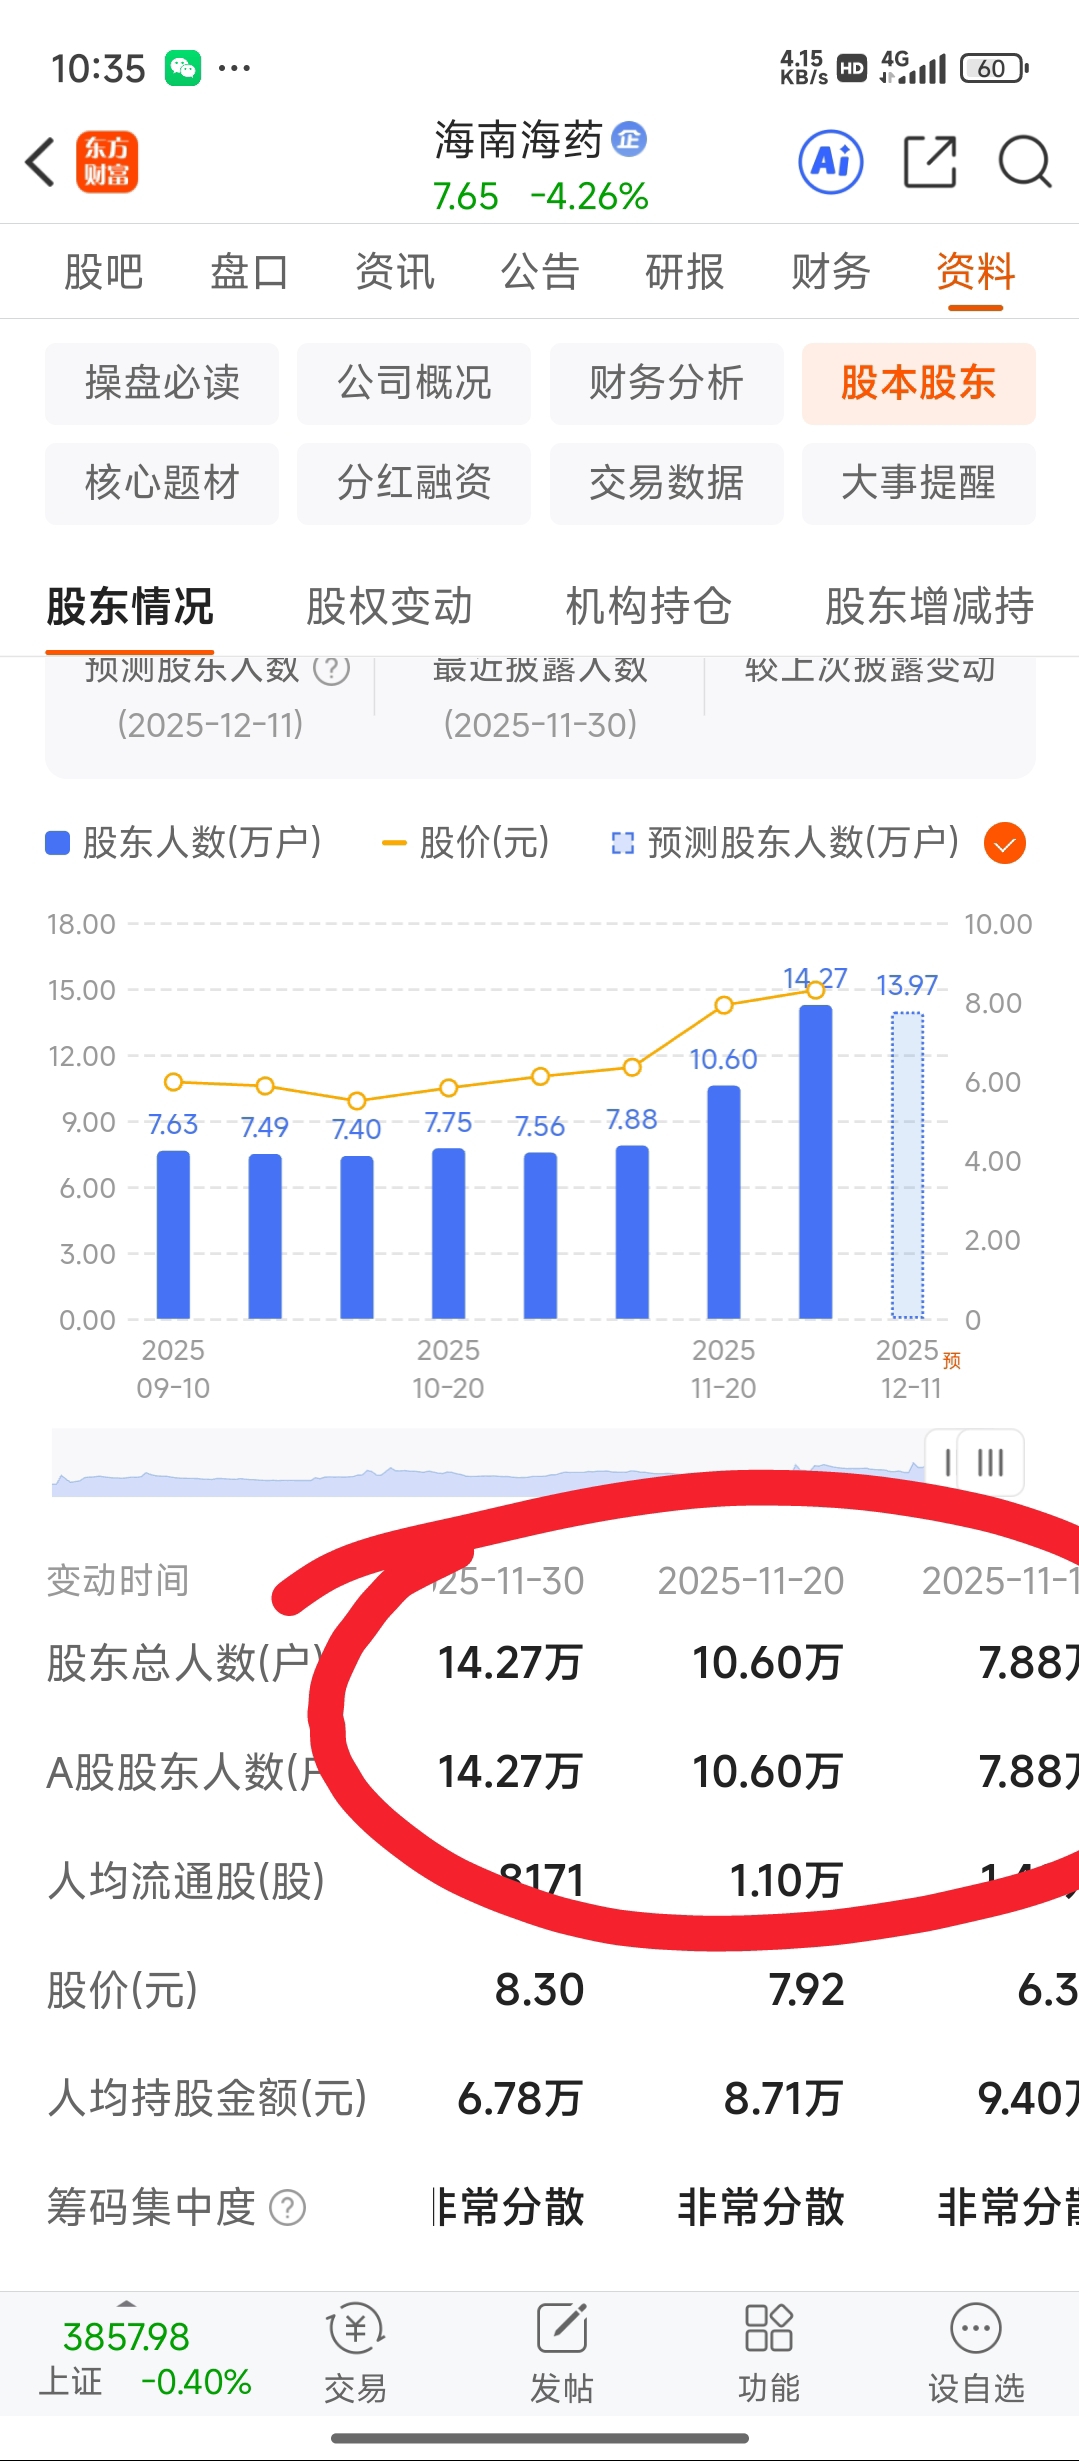Tap the back arrow icon

[x=40, y=162]
